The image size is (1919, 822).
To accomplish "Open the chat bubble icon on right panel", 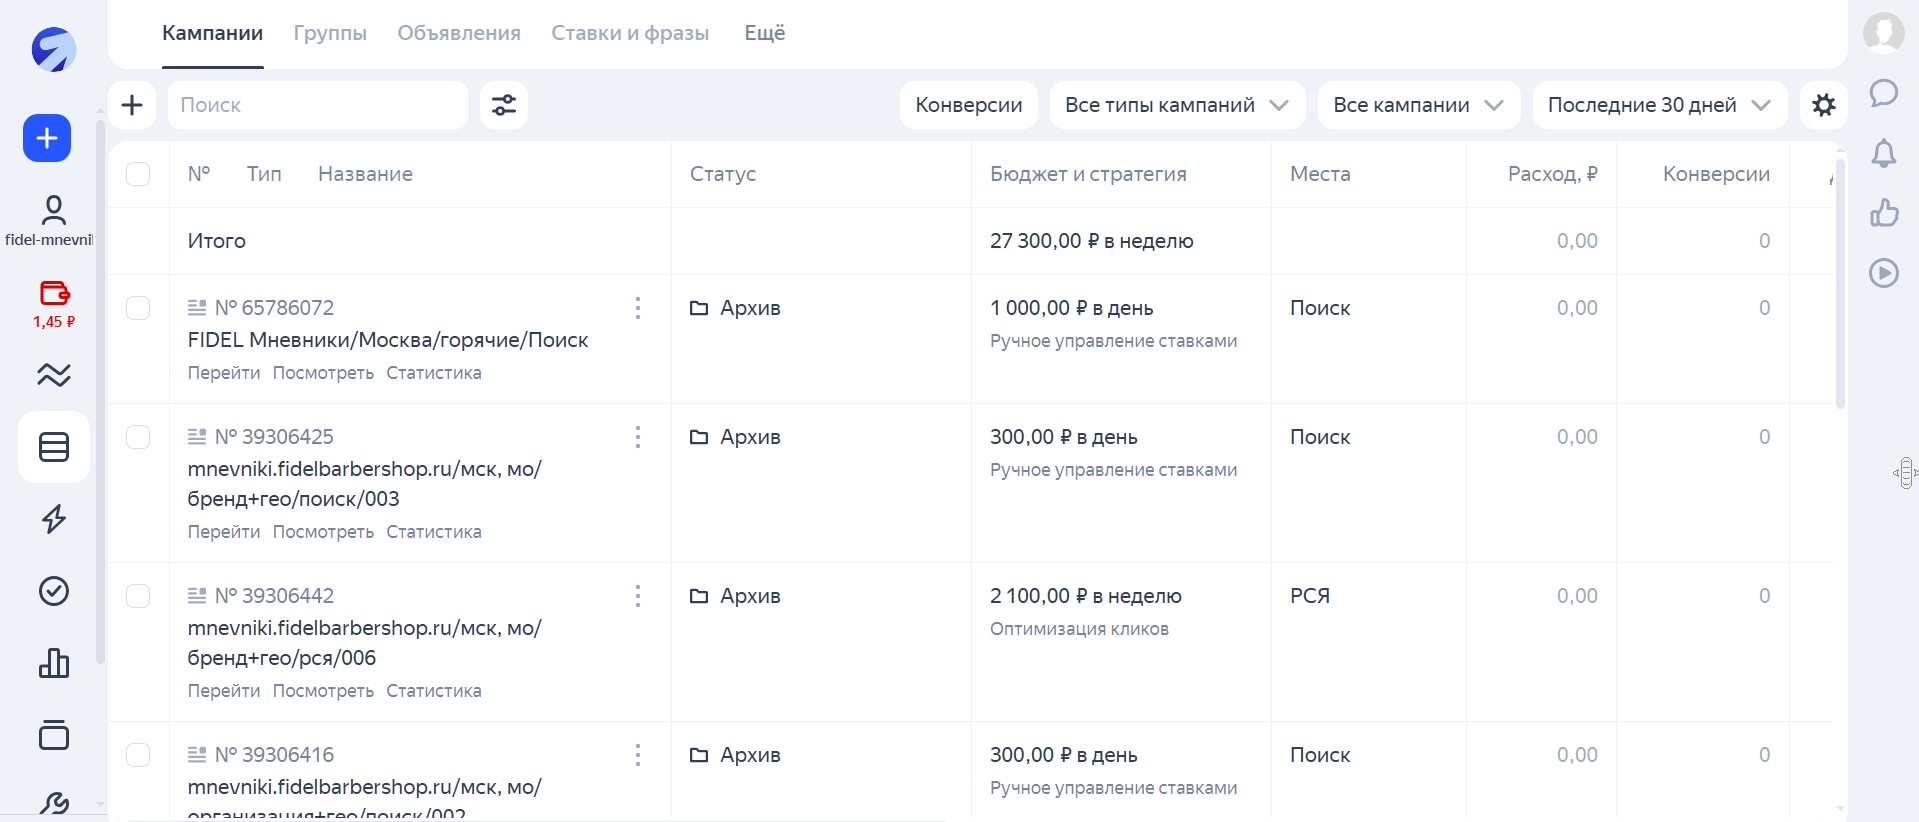I will (x=1884, y=93).
